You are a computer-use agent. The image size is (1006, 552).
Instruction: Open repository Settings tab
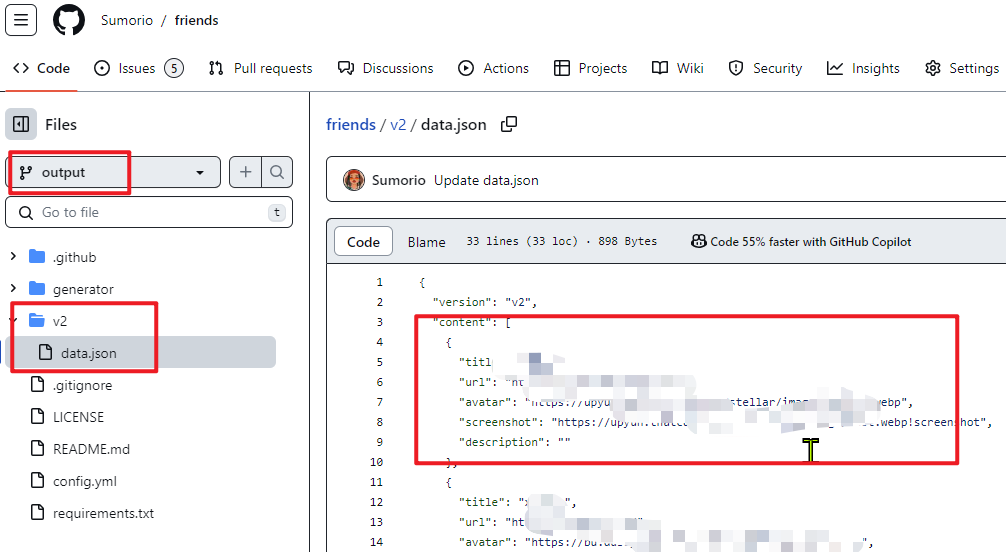coord(962,68)
